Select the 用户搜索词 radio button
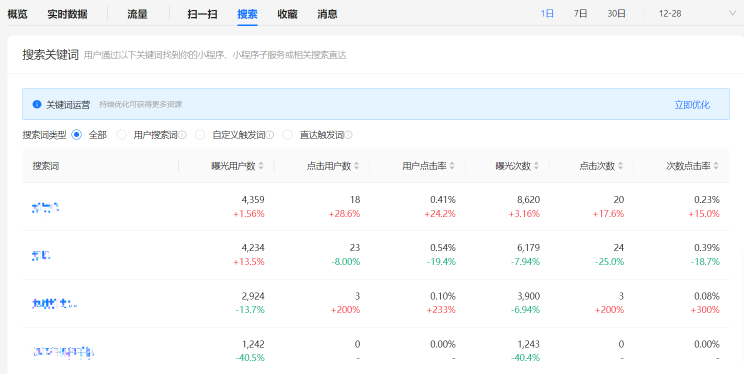Image resolution: width=744 pixels, height=374 pixels. click(x=121, y=135)
